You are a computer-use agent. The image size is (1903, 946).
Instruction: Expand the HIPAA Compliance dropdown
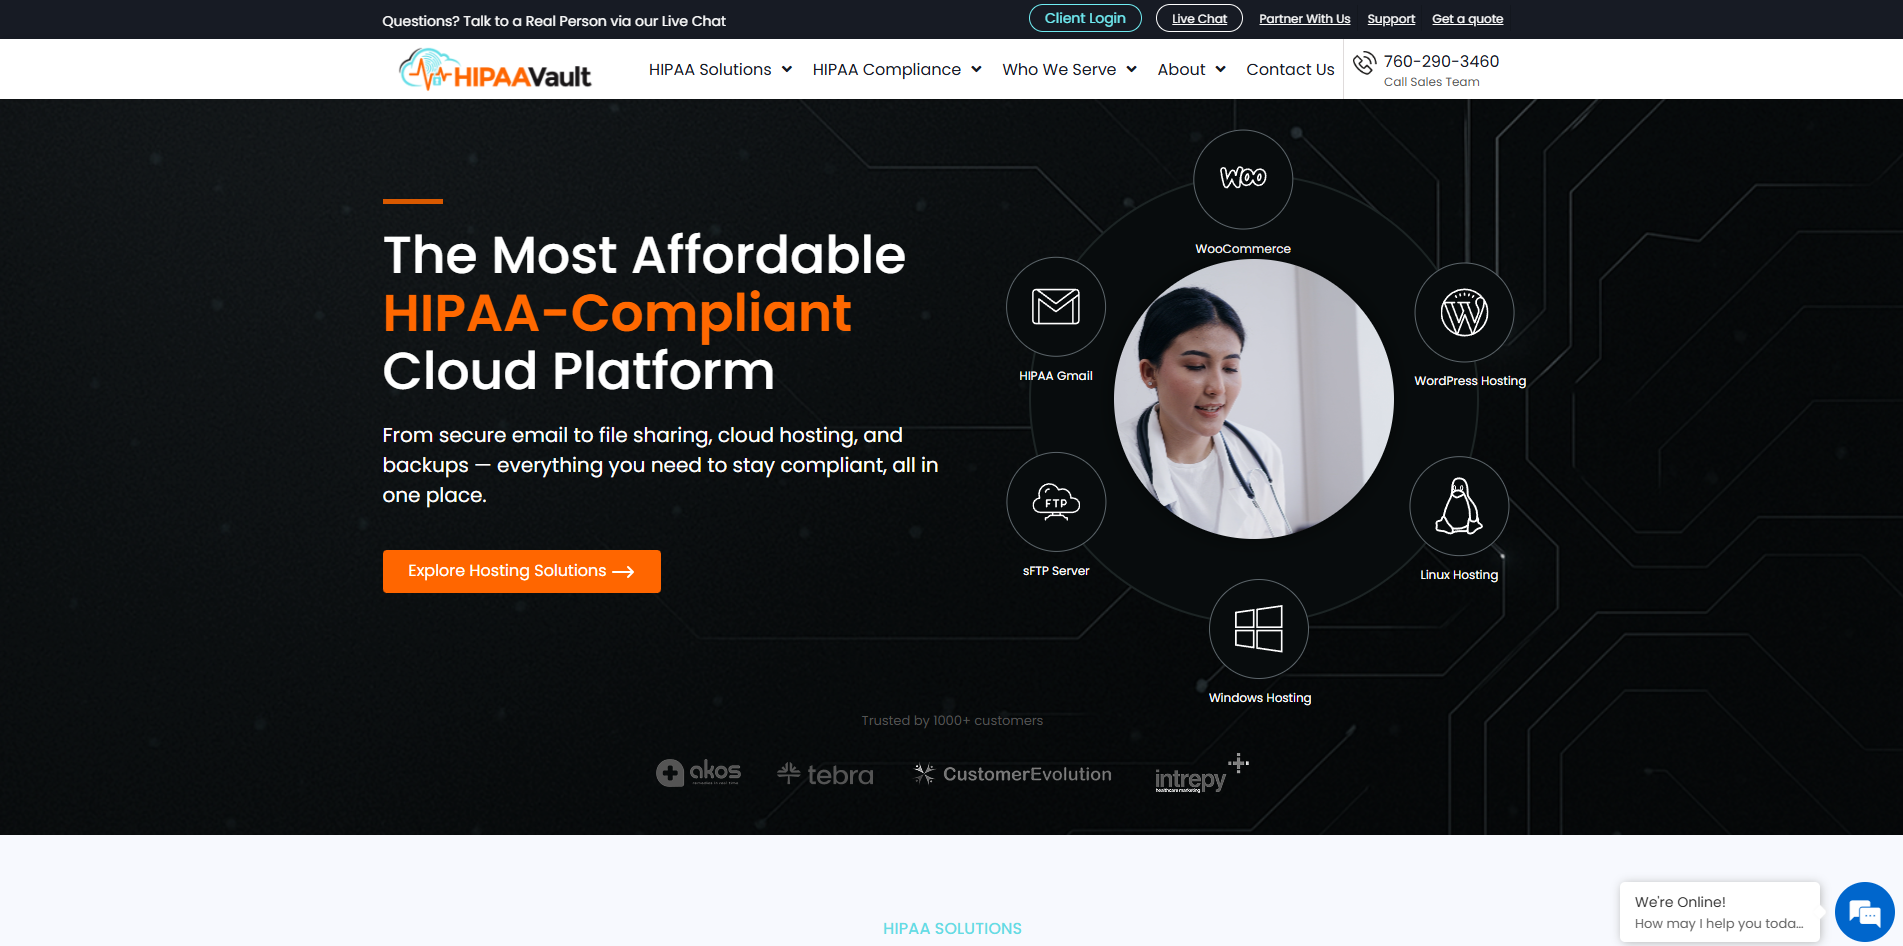(897, 69)
